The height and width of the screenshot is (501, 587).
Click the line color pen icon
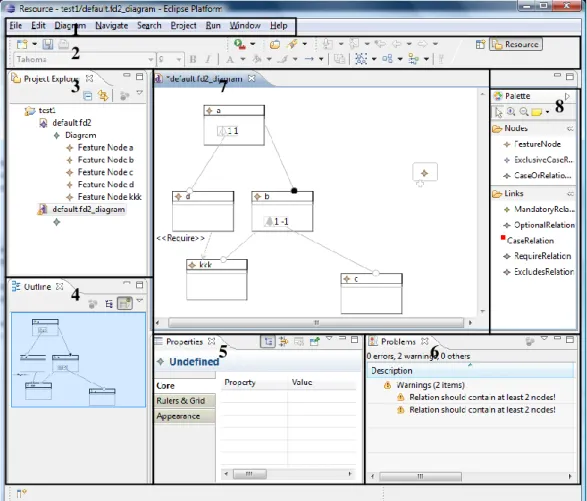283,59
